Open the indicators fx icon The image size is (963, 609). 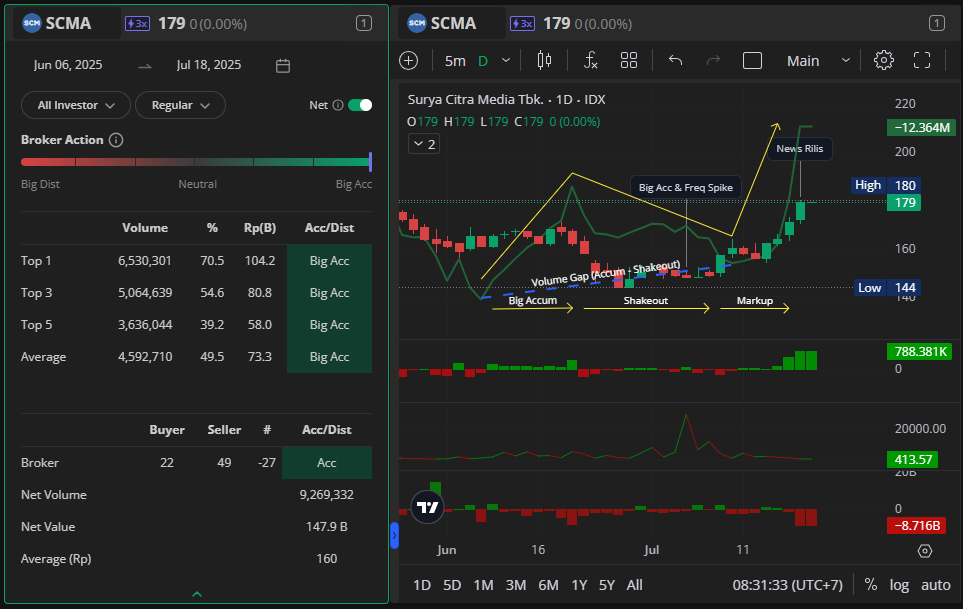pyautogui.click(x=590, y=60)
